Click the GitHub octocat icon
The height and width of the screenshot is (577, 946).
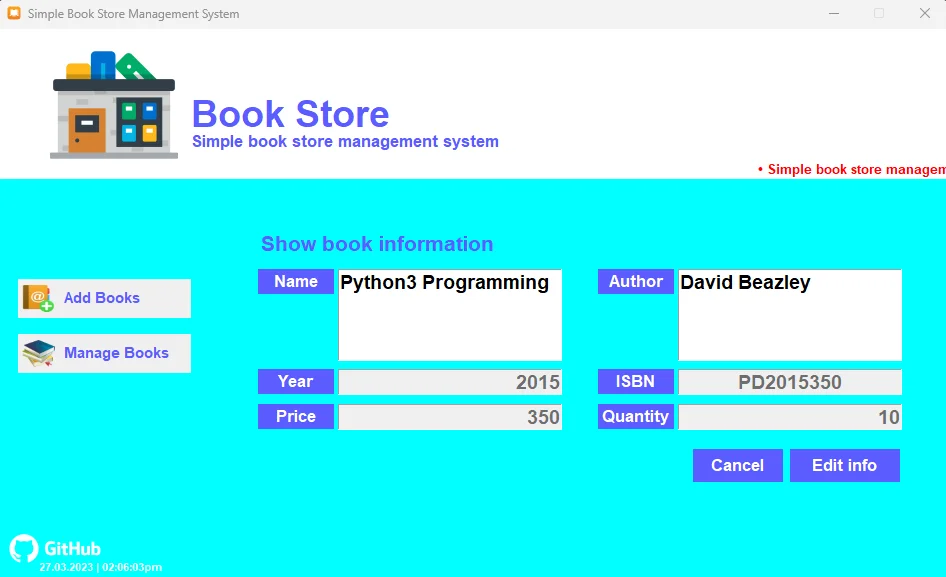click(24, 548)
